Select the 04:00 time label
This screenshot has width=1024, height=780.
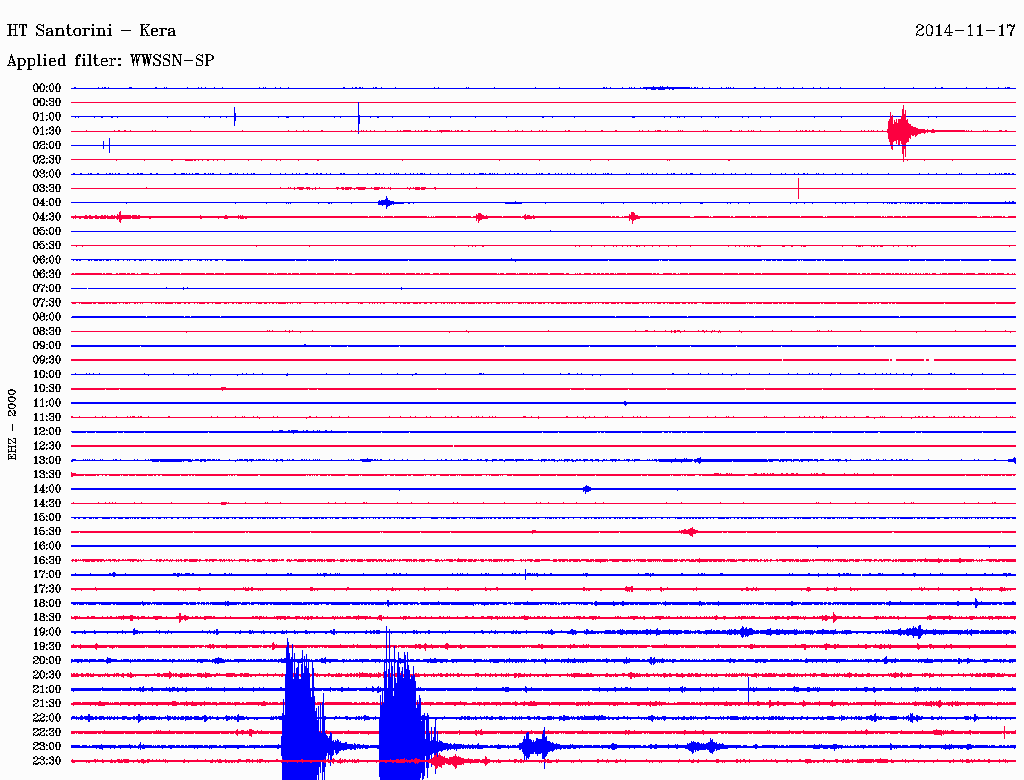coord(47,203)
